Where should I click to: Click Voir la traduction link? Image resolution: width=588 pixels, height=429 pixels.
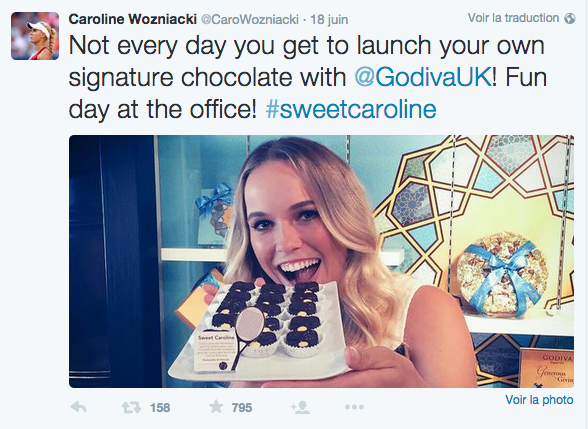coord(513,18)
